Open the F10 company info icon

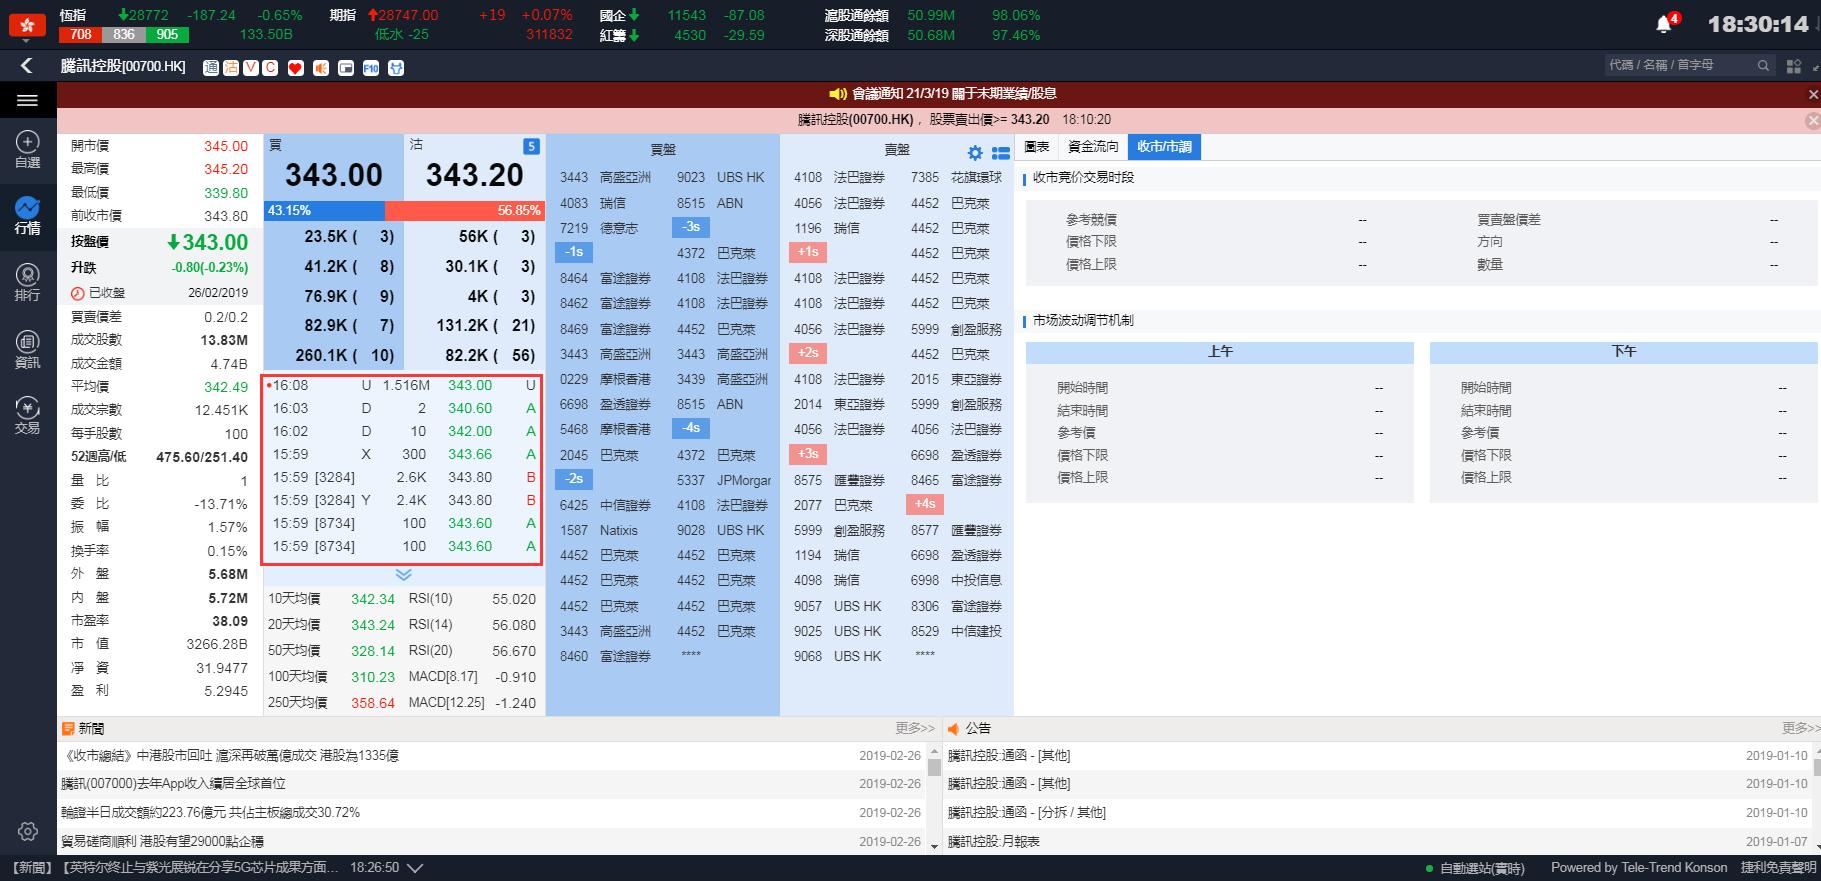pyautogui.click(x=371, y=68)
